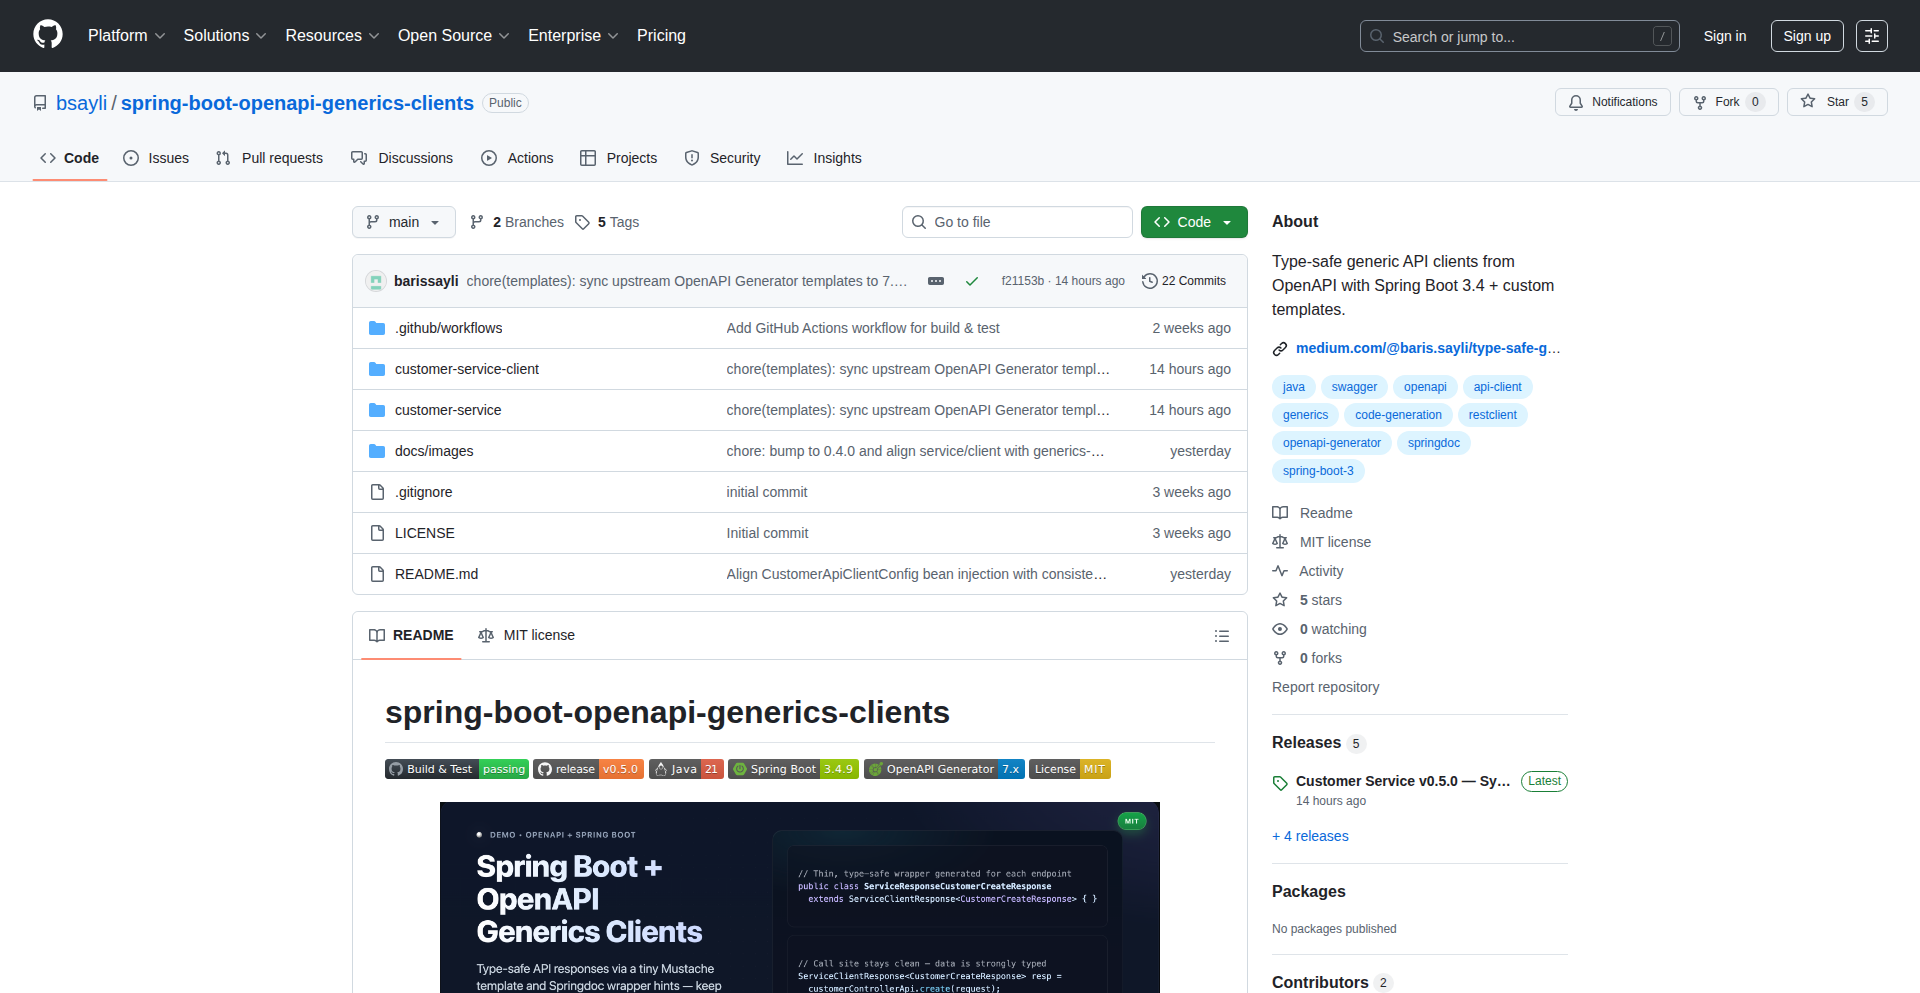Click the Notifications bell icon
This screenshot has width=1920, height=993.
click(1576, 102)
